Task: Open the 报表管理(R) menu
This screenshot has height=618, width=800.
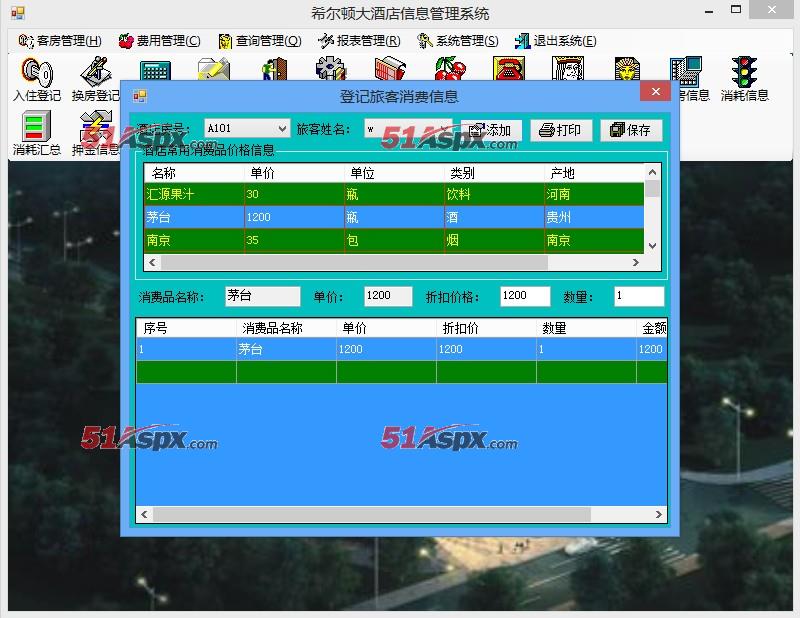Action: [x=359, y=41]
